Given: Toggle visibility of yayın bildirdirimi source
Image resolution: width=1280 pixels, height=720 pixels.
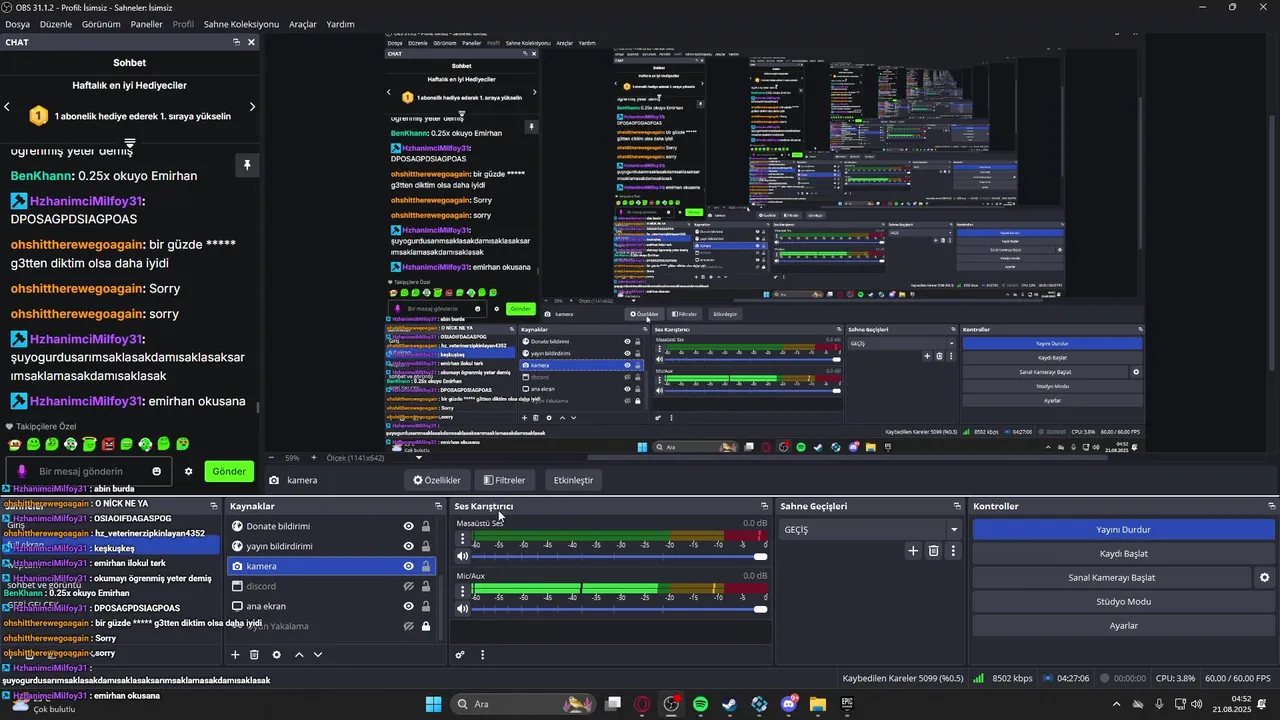Looking at the screenshot, I should pyautogui.click(x=408, y=546).
